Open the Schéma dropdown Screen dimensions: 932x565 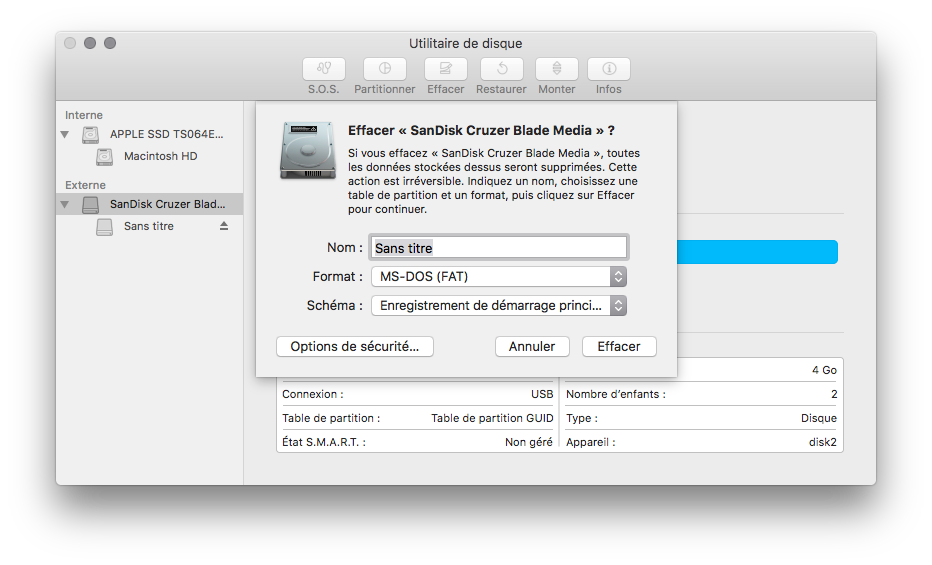(499, 305)
